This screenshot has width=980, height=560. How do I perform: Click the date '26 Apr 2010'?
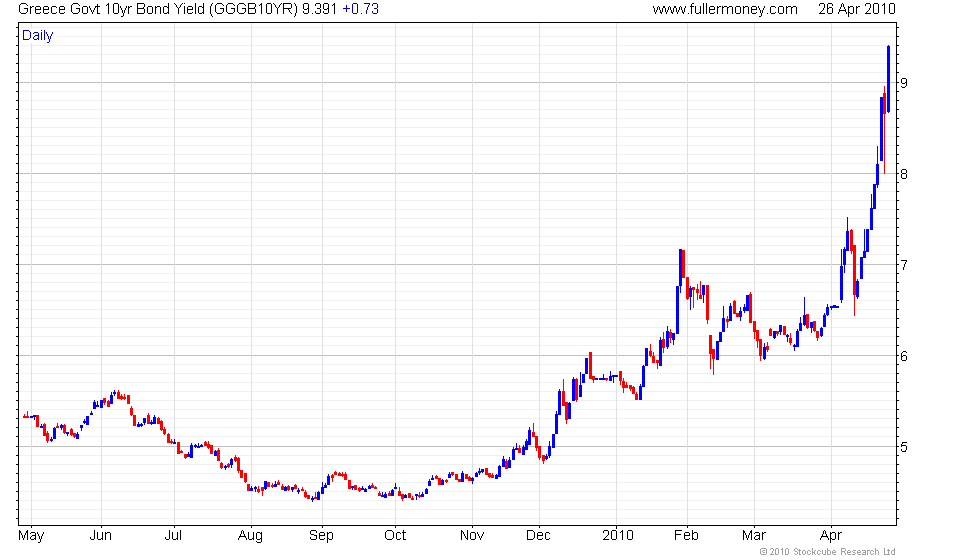click(x=857, y=9)
